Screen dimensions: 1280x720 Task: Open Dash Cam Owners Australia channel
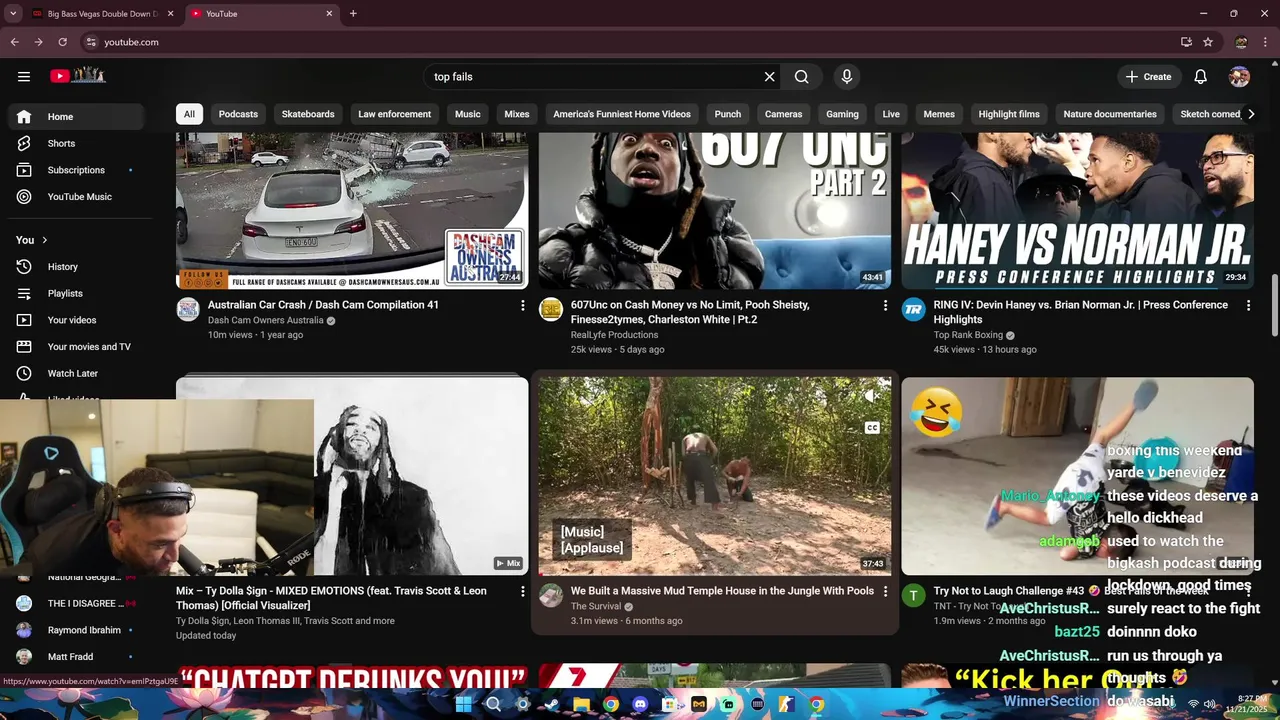coord(265,320)
